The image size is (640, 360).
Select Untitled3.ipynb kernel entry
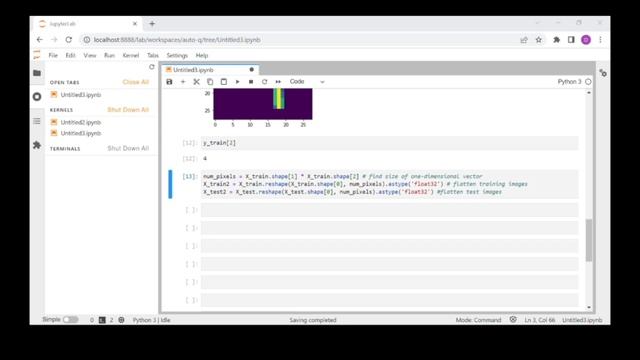click(x=81, y=133)
